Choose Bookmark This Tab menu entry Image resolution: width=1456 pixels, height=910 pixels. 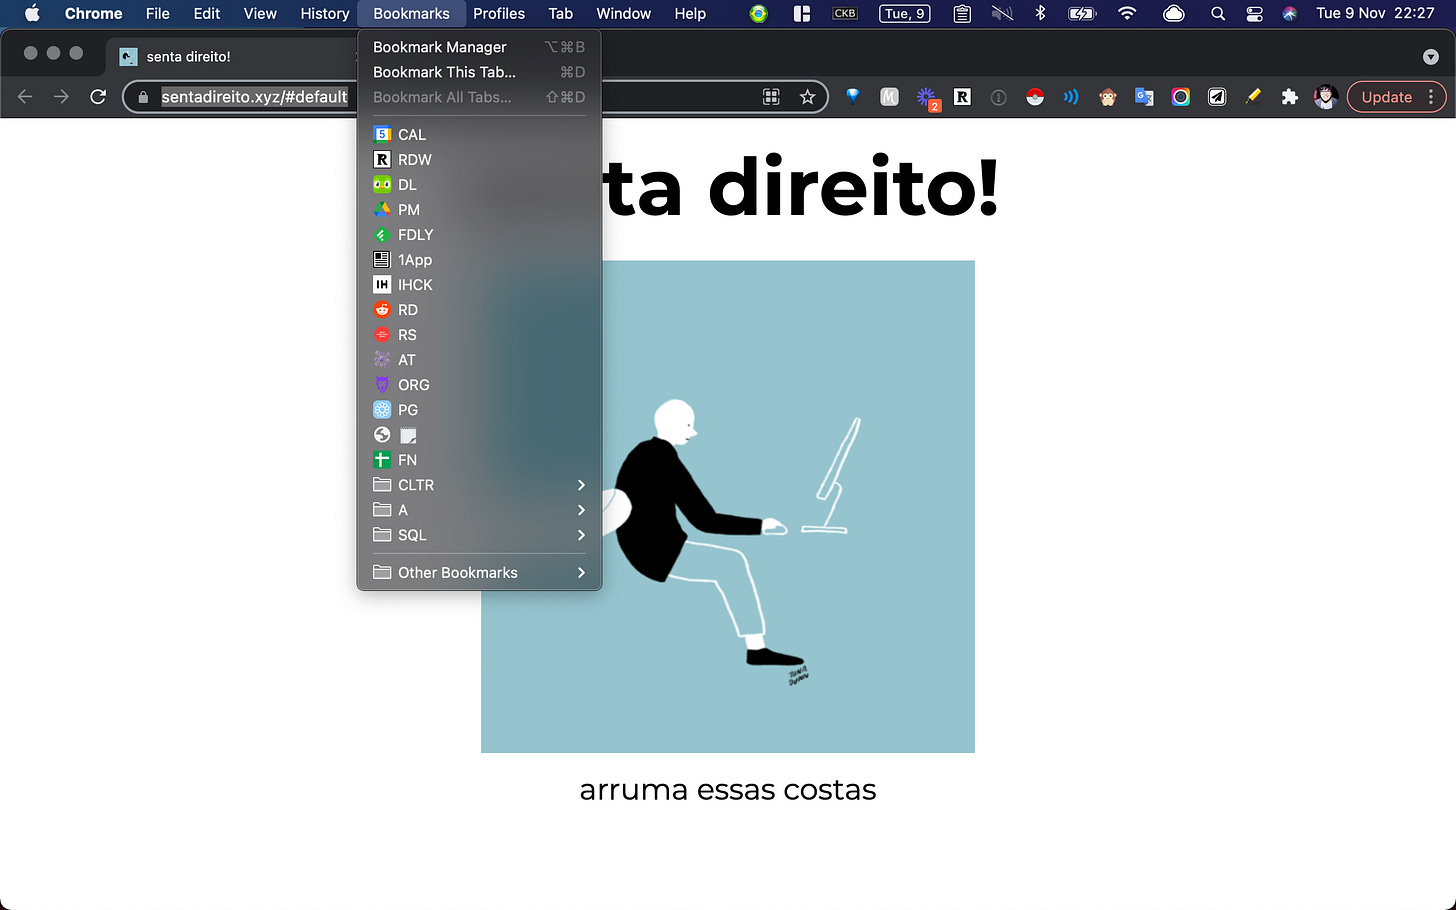[479, 72]
